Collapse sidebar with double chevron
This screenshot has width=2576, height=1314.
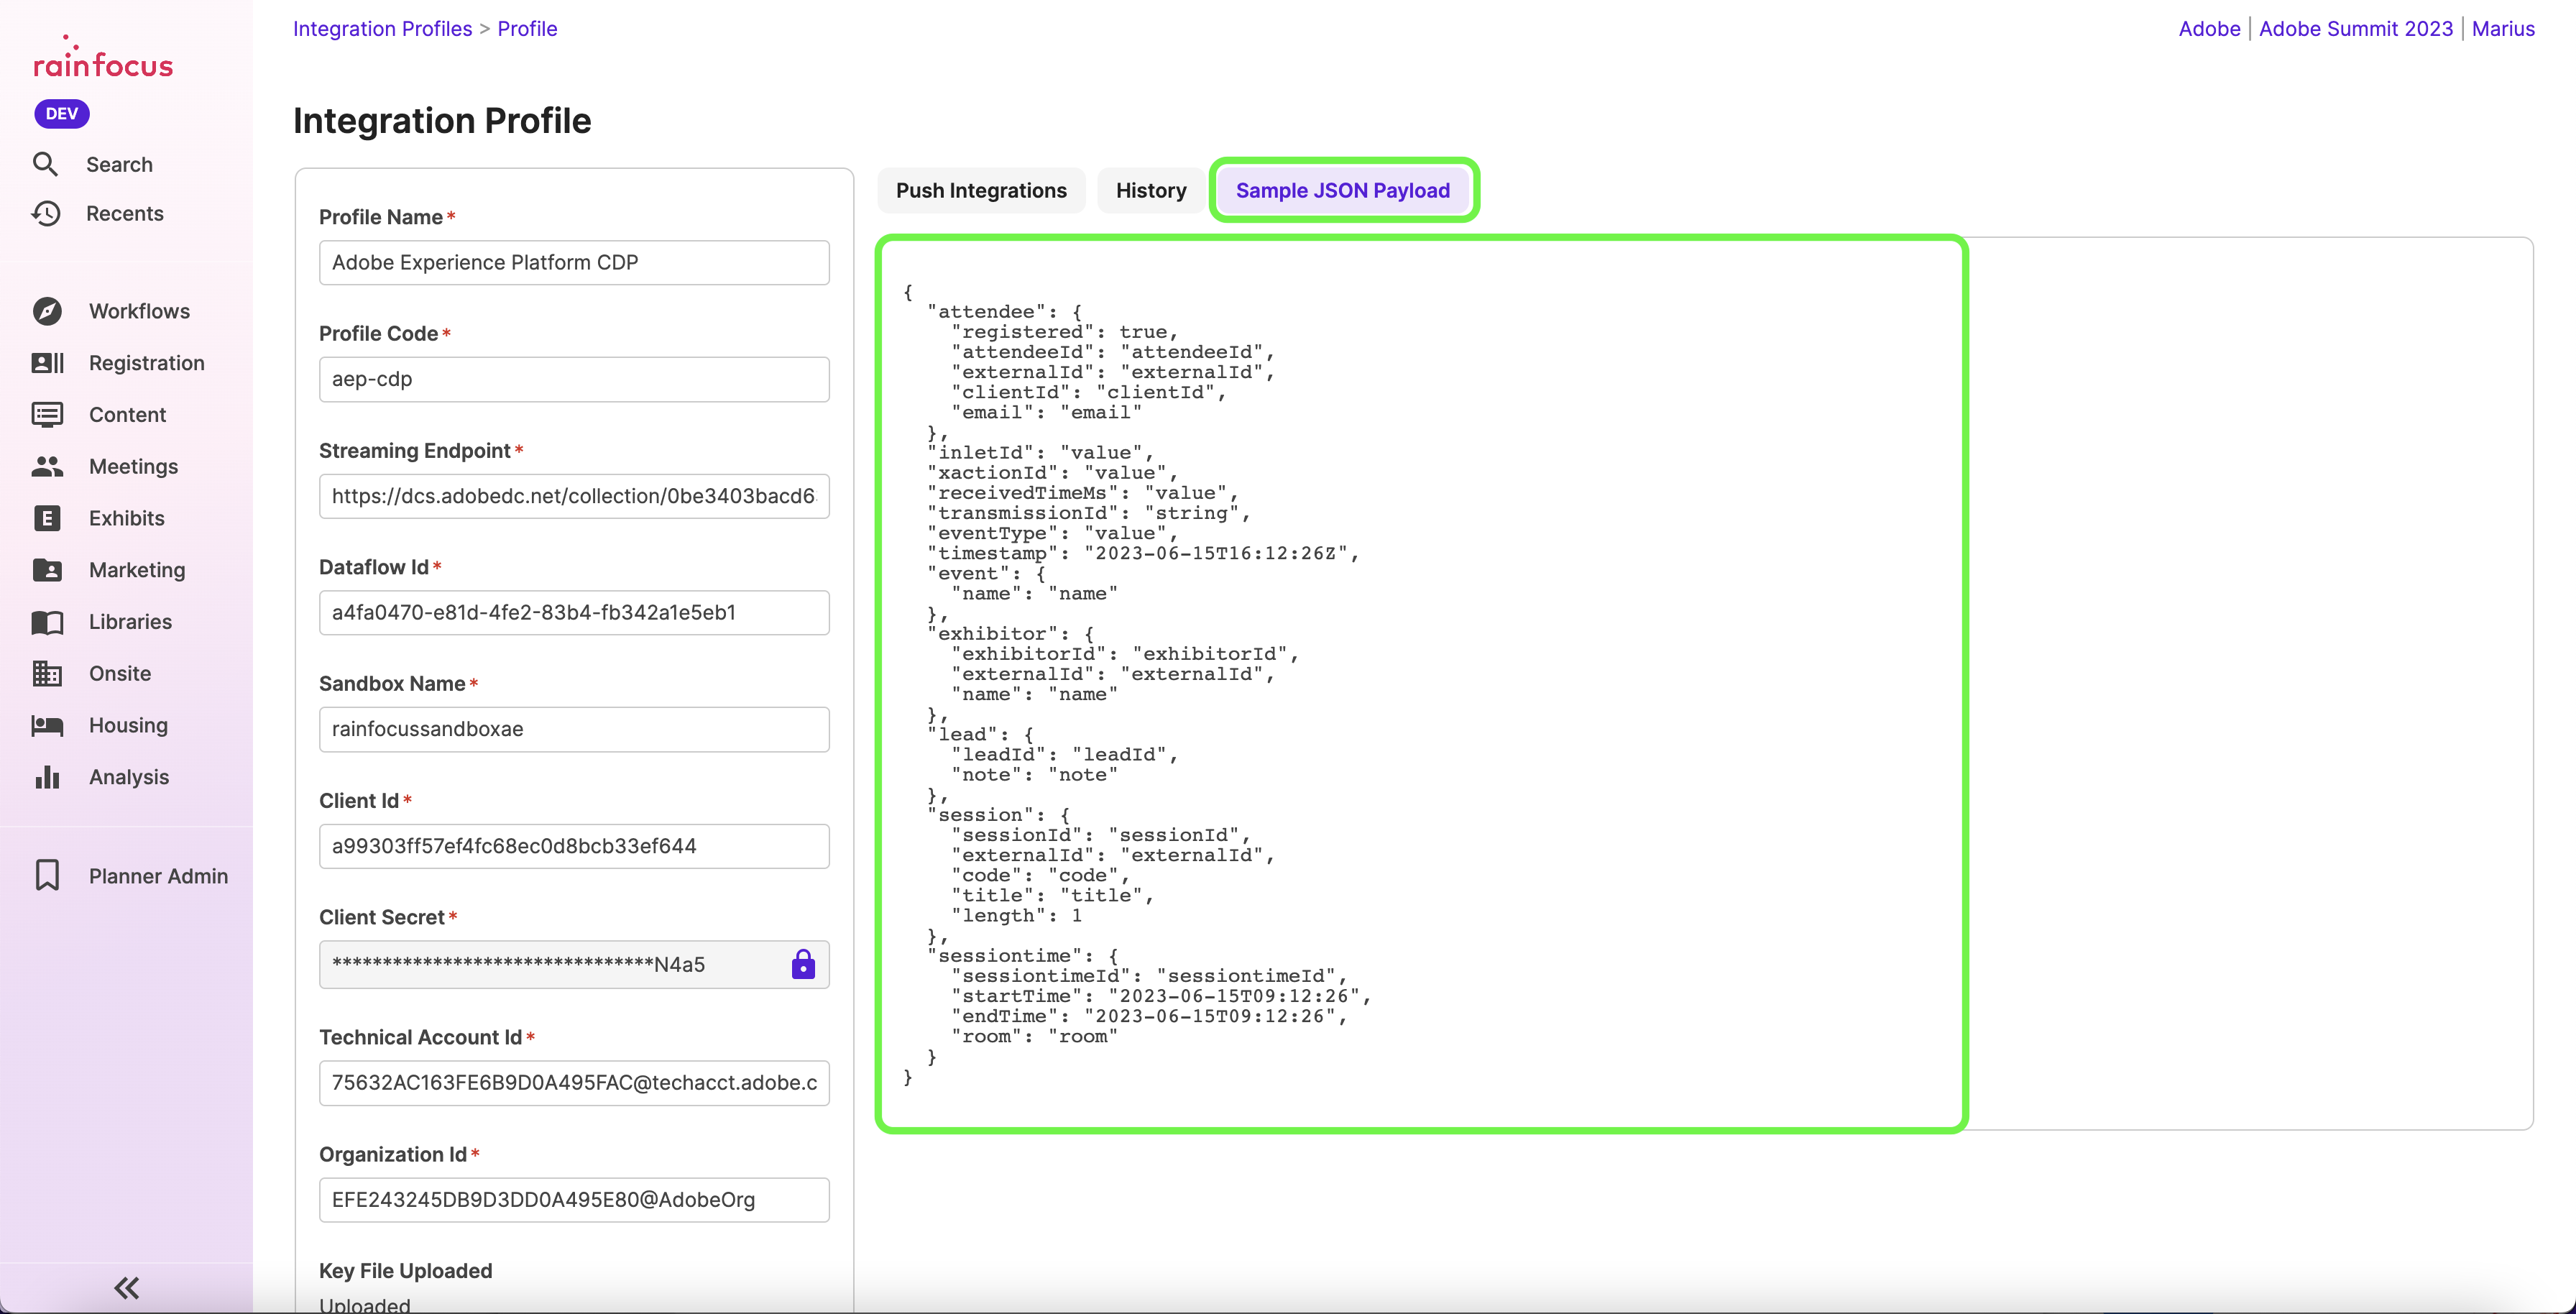pyautogui.click(x=126, y=1287)
